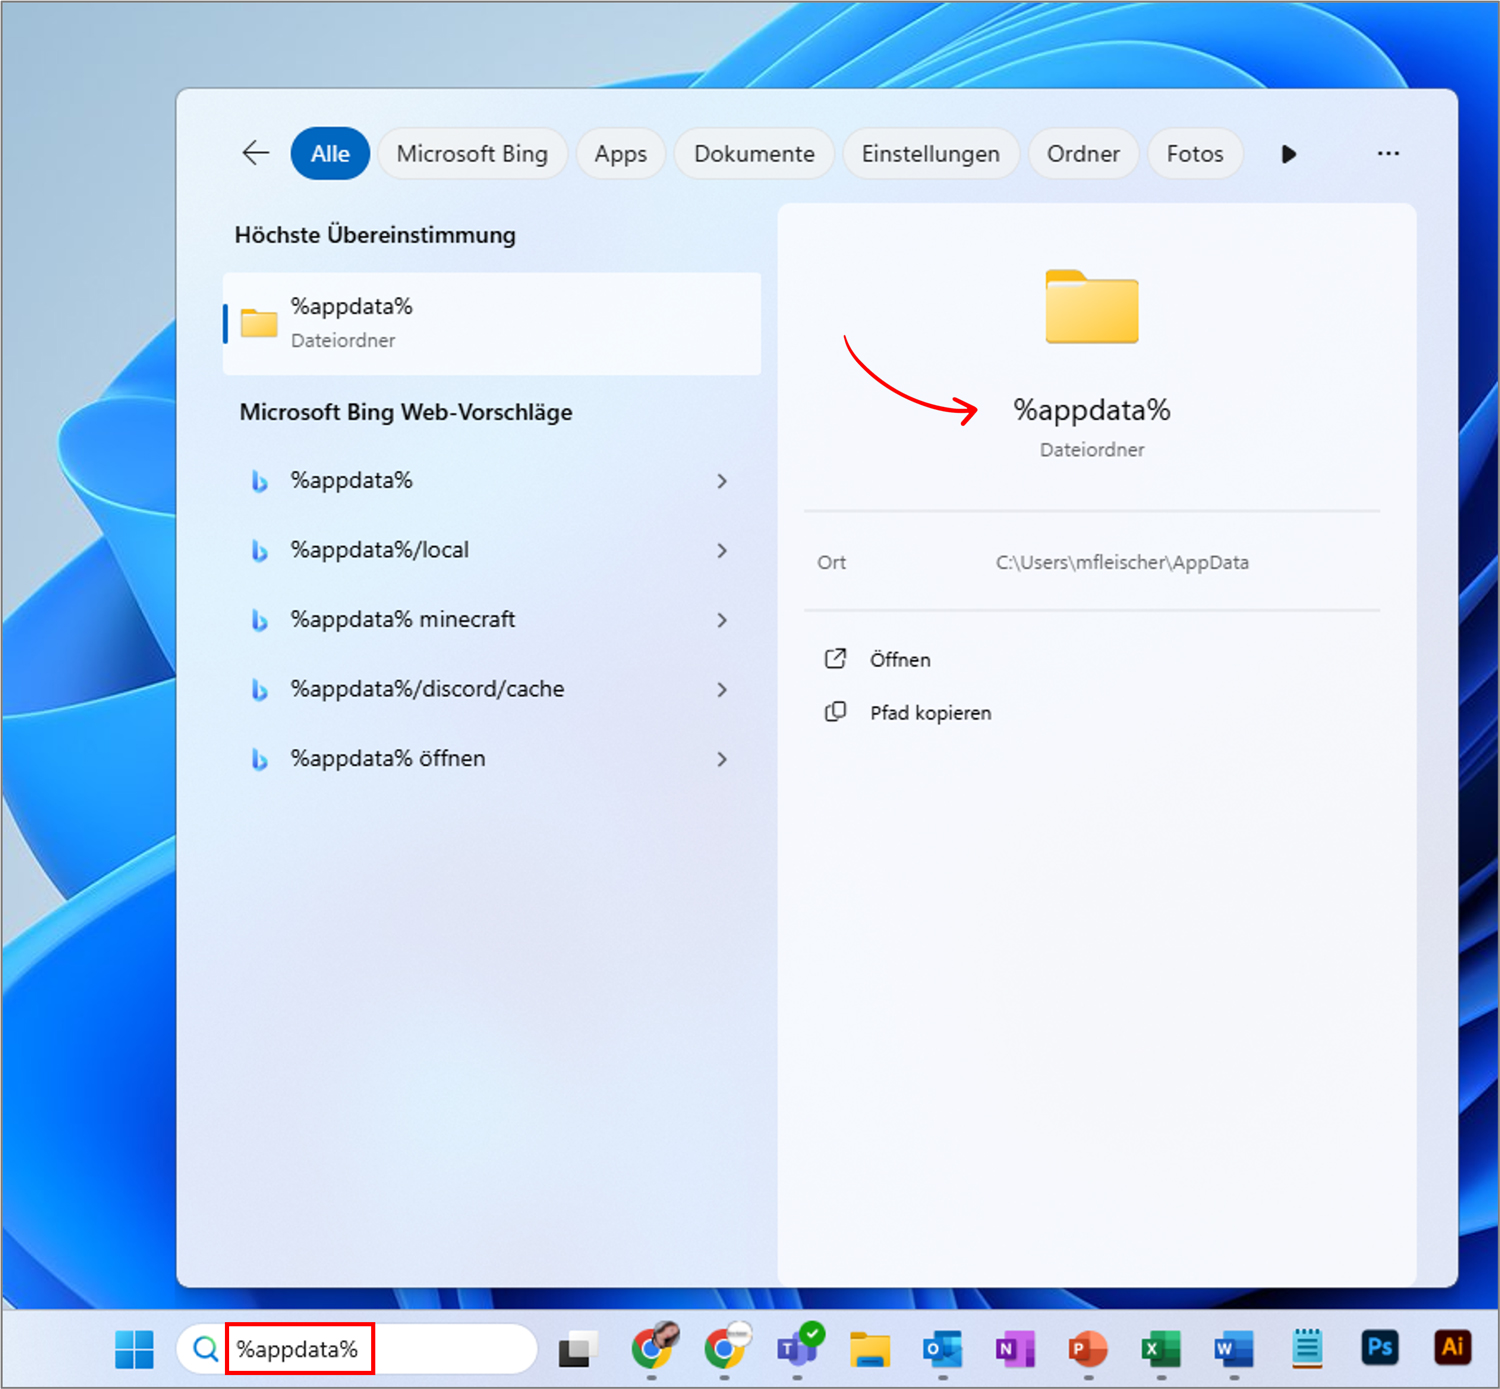Viewport: 1500px width, 1389px height.
Task: Filter results by Einstellungen
Action: click(x=930, y=154)
